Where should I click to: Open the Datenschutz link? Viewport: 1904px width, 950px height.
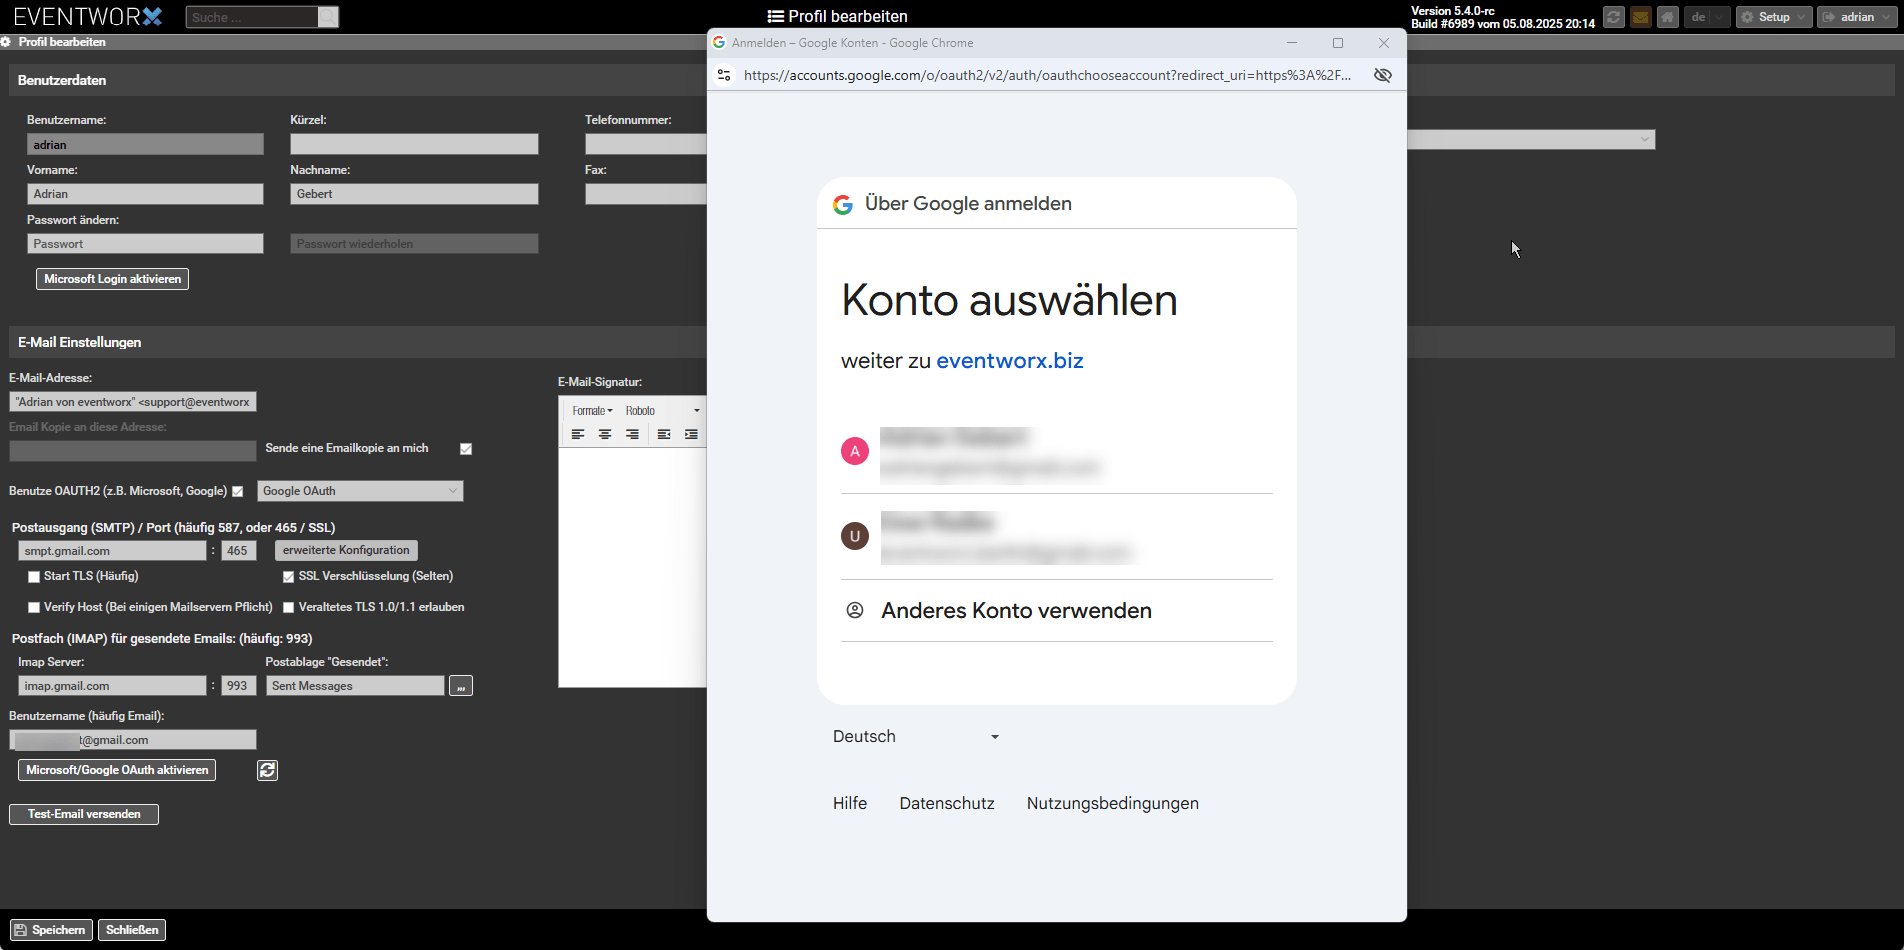[x=947, y=804]
